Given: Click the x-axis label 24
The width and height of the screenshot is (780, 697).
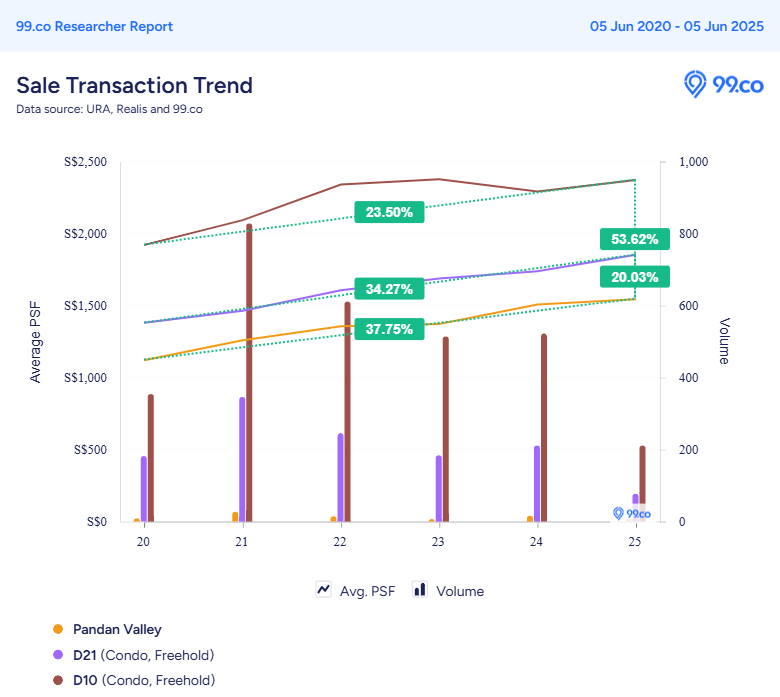Looking at the screenshot, I should [536, 541].
